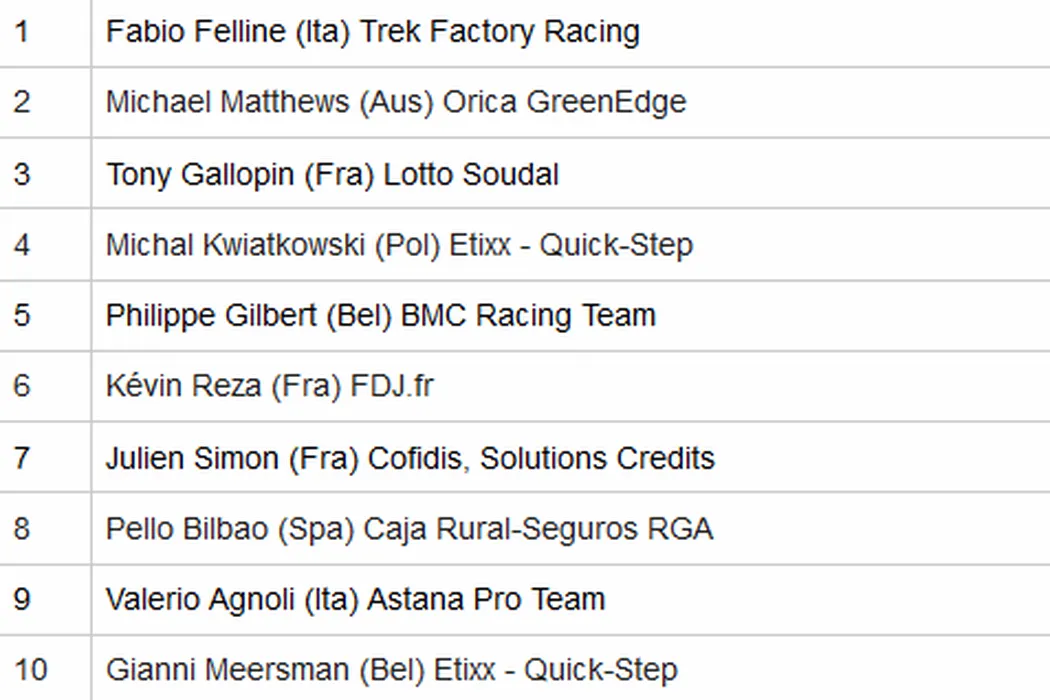Click Valerio Agnoli Astana Pro Team
The height and width of the screenshot is (700, 1050).
pos(355,599)
